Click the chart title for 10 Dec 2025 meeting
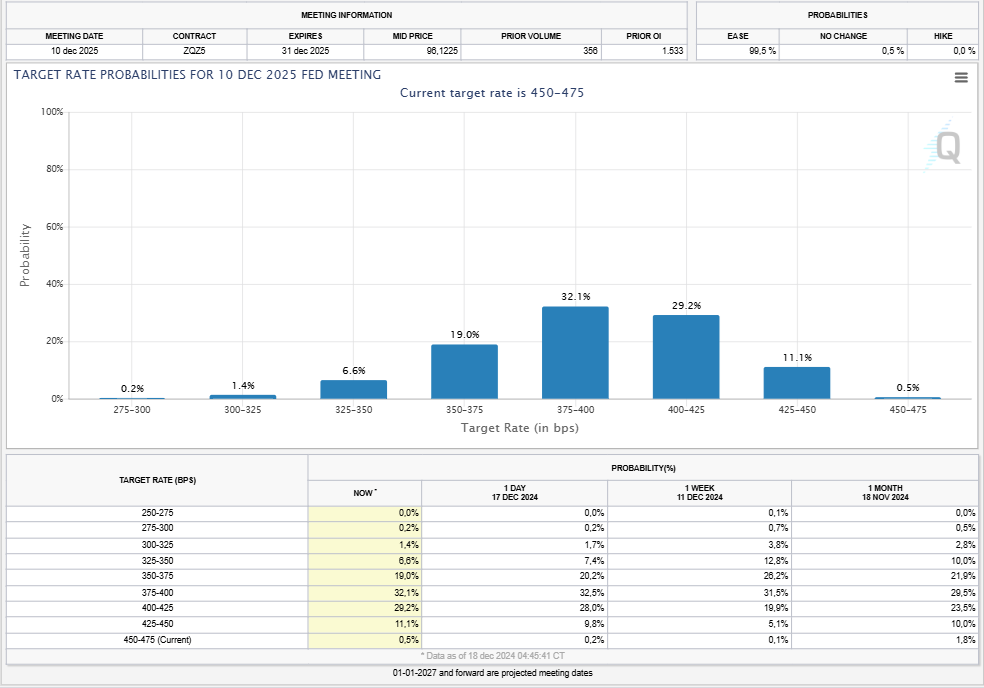This screenshot has width=984, height=688. (197, 75)
